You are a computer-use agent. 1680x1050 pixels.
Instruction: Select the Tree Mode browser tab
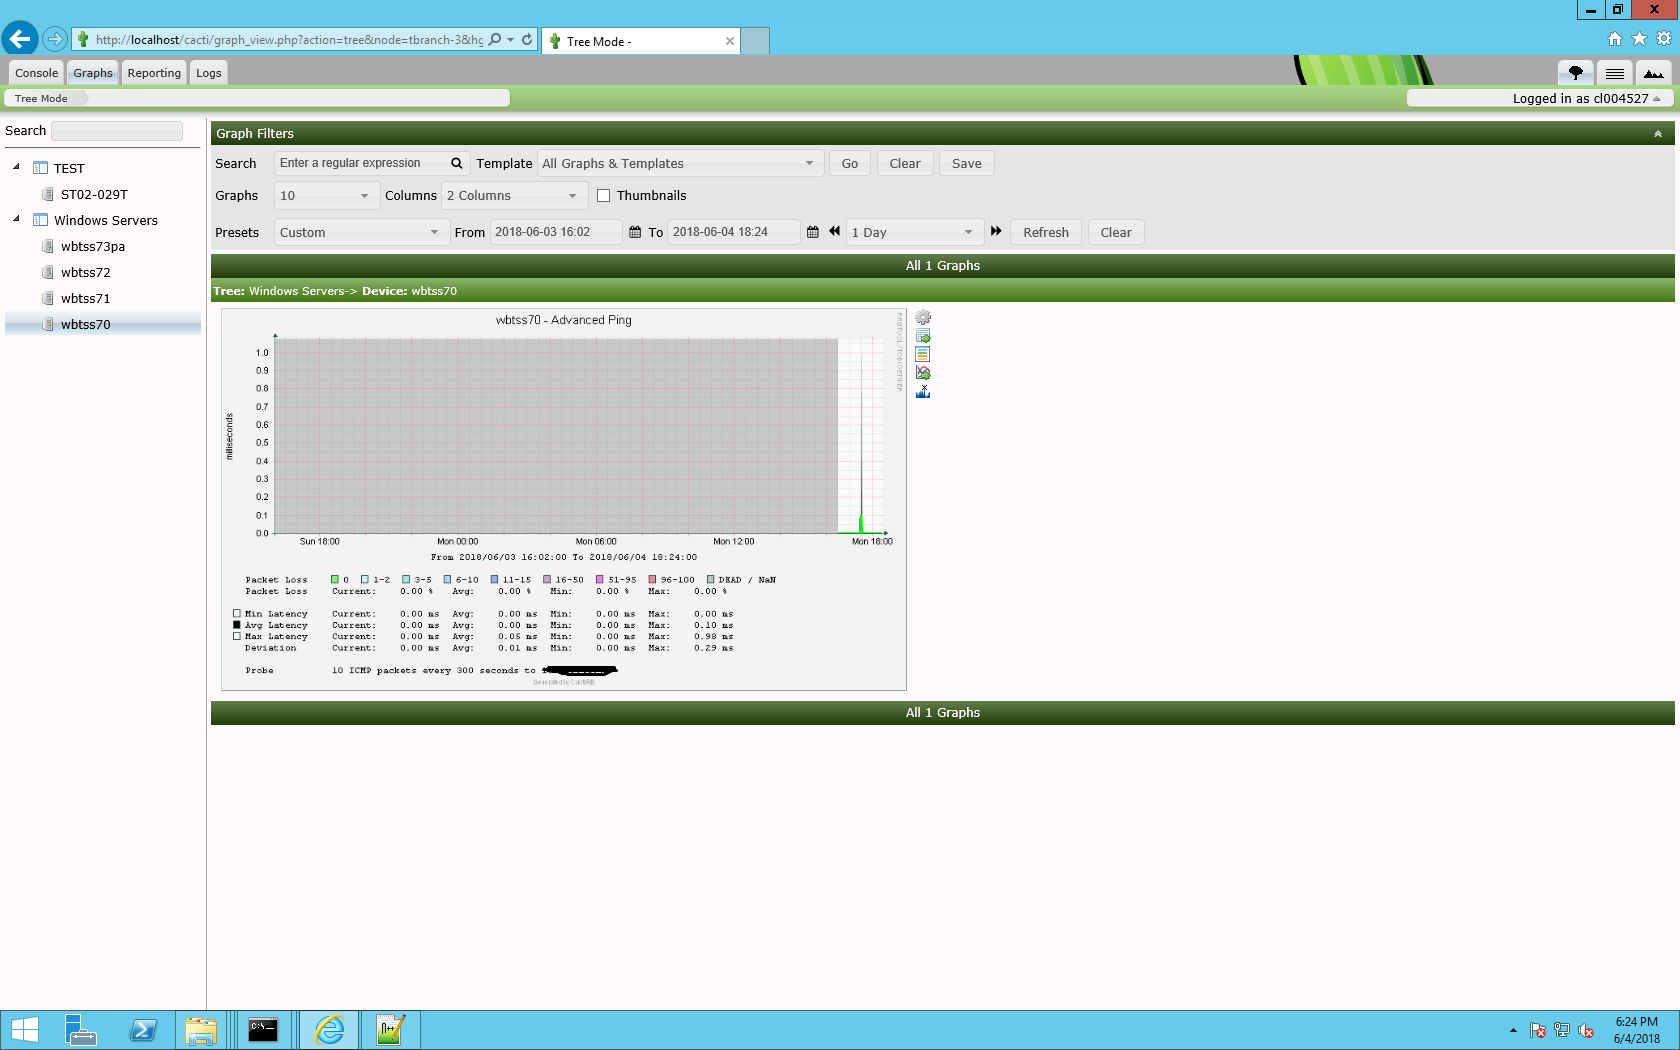click(642, 41)
